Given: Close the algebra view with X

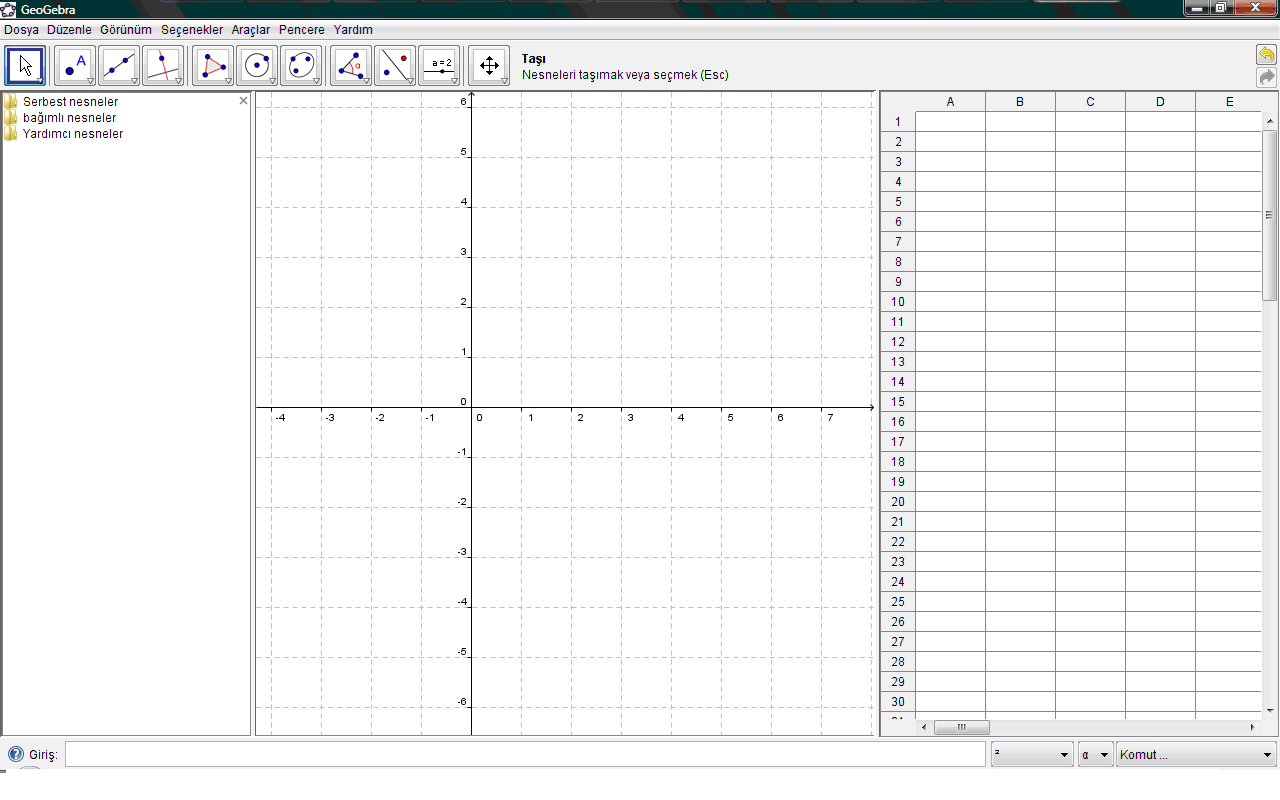Looking at the screenshot, I should (243, 101).
